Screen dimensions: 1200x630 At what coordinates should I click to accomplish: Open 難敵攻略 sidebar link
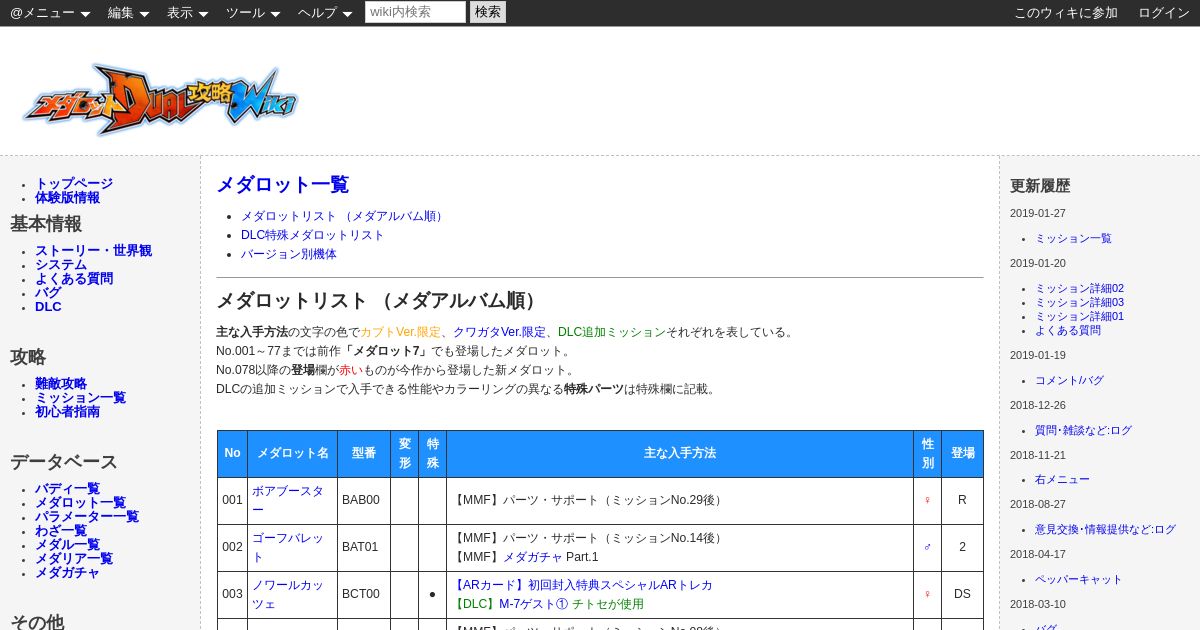pos(61,384)
